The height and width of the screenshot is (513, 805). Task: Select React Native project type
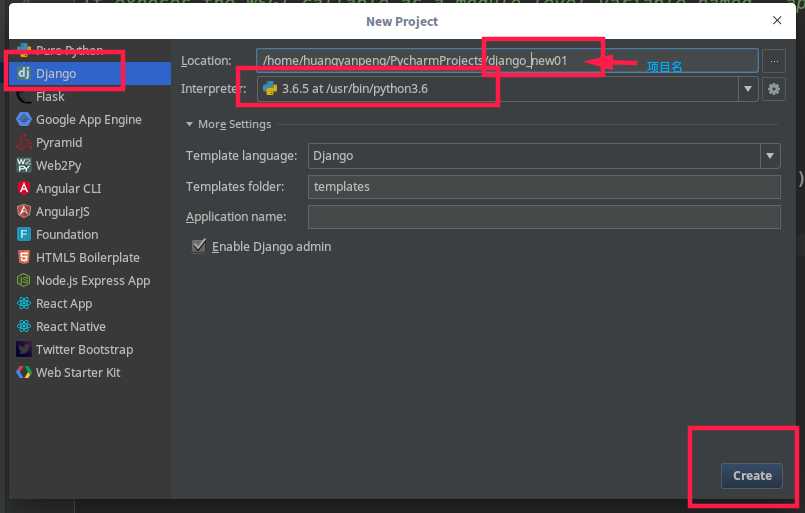[90, 327]
